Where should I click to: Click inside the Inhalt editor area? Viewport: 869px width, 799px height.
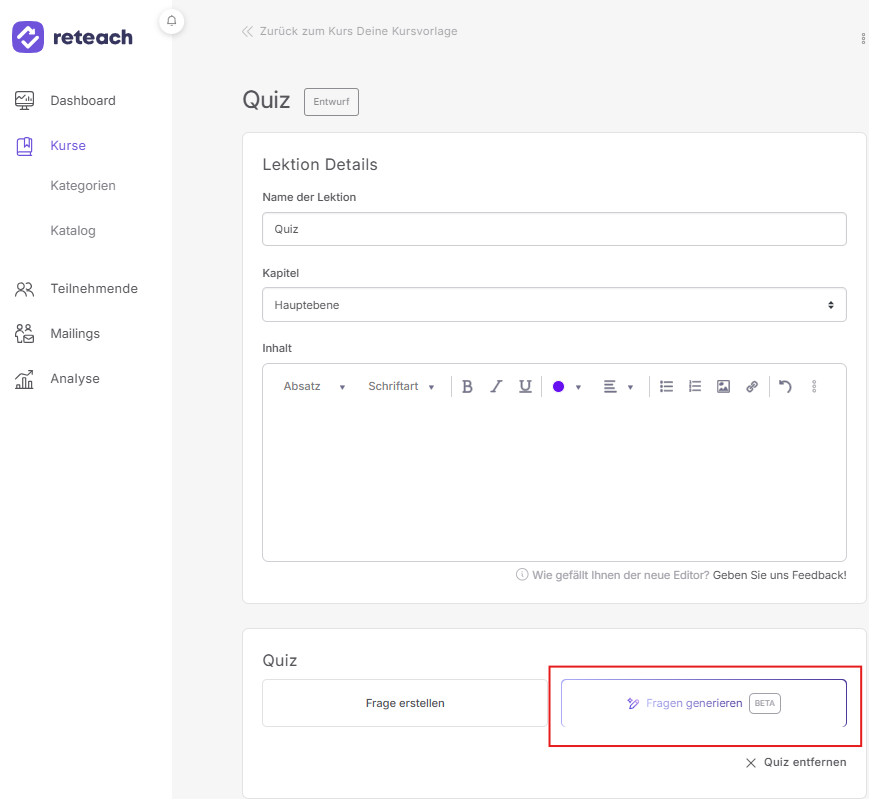pos(554,482)
